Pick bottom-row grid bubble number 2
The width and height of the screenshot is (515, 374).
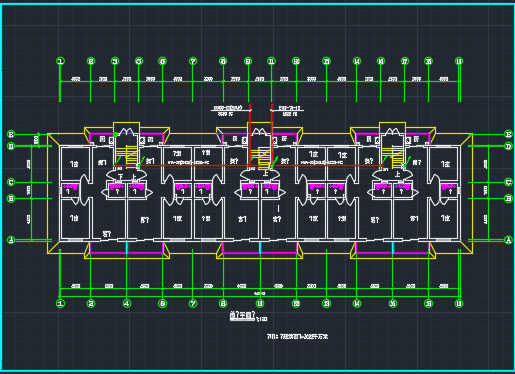[x=91, y=303]
